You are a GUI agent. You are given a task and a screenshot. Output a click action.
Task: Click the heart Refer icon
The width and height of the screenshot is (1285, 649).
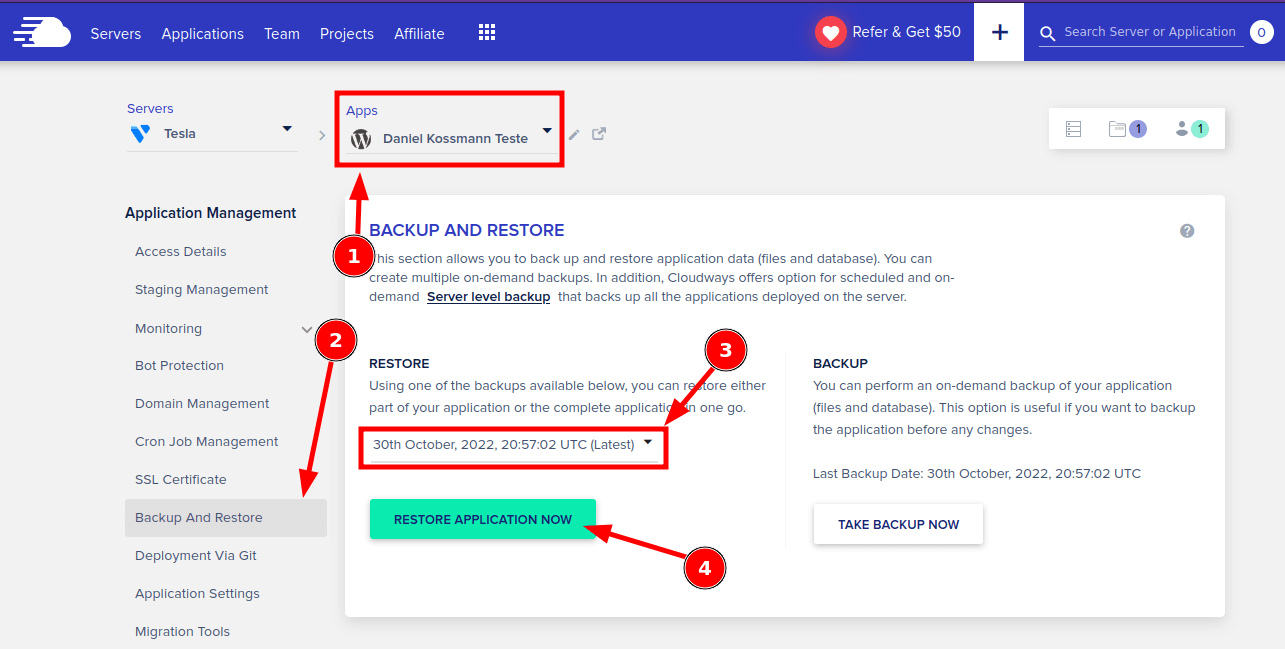click(x=830, y=32)
